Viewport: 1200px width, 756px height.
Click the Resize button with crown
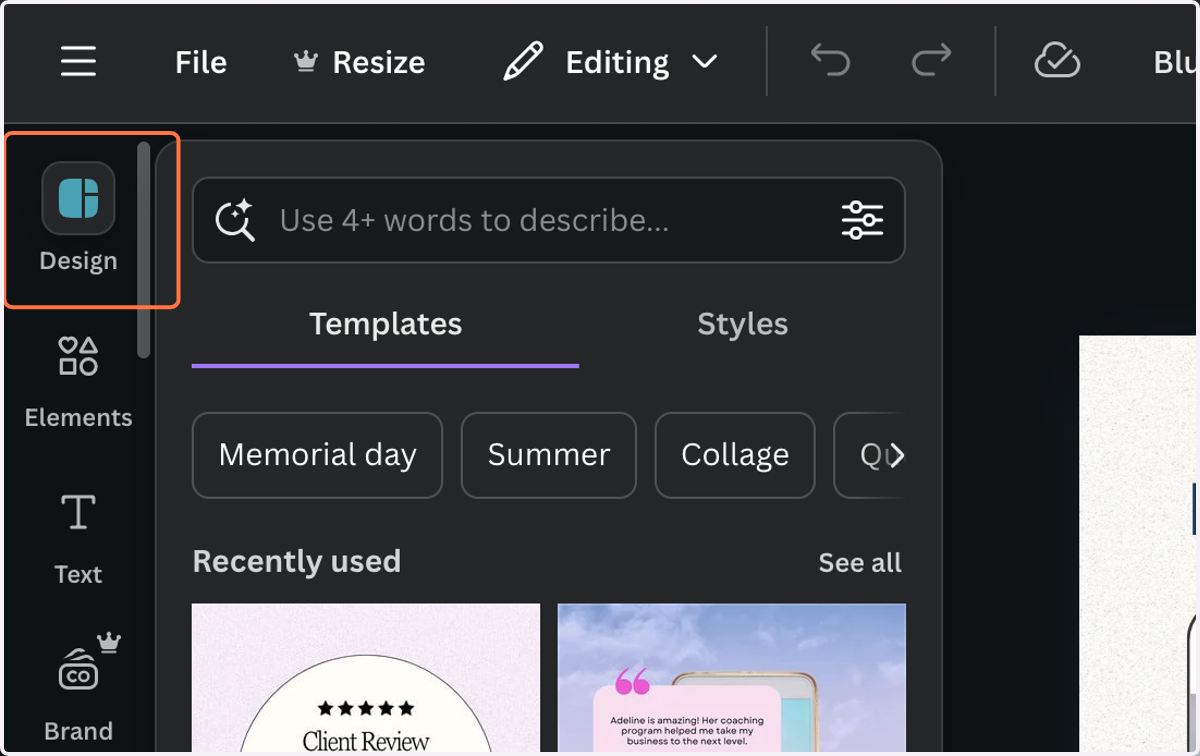coord(359,62)
